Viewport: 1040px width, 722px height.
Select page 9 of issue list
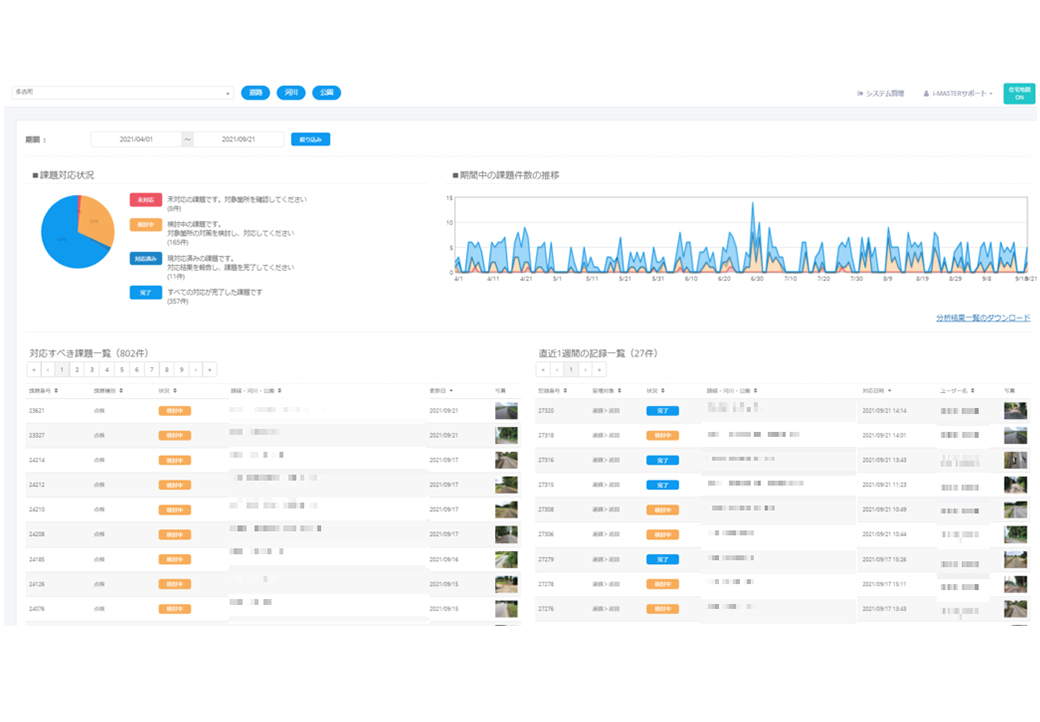point(181,370)
